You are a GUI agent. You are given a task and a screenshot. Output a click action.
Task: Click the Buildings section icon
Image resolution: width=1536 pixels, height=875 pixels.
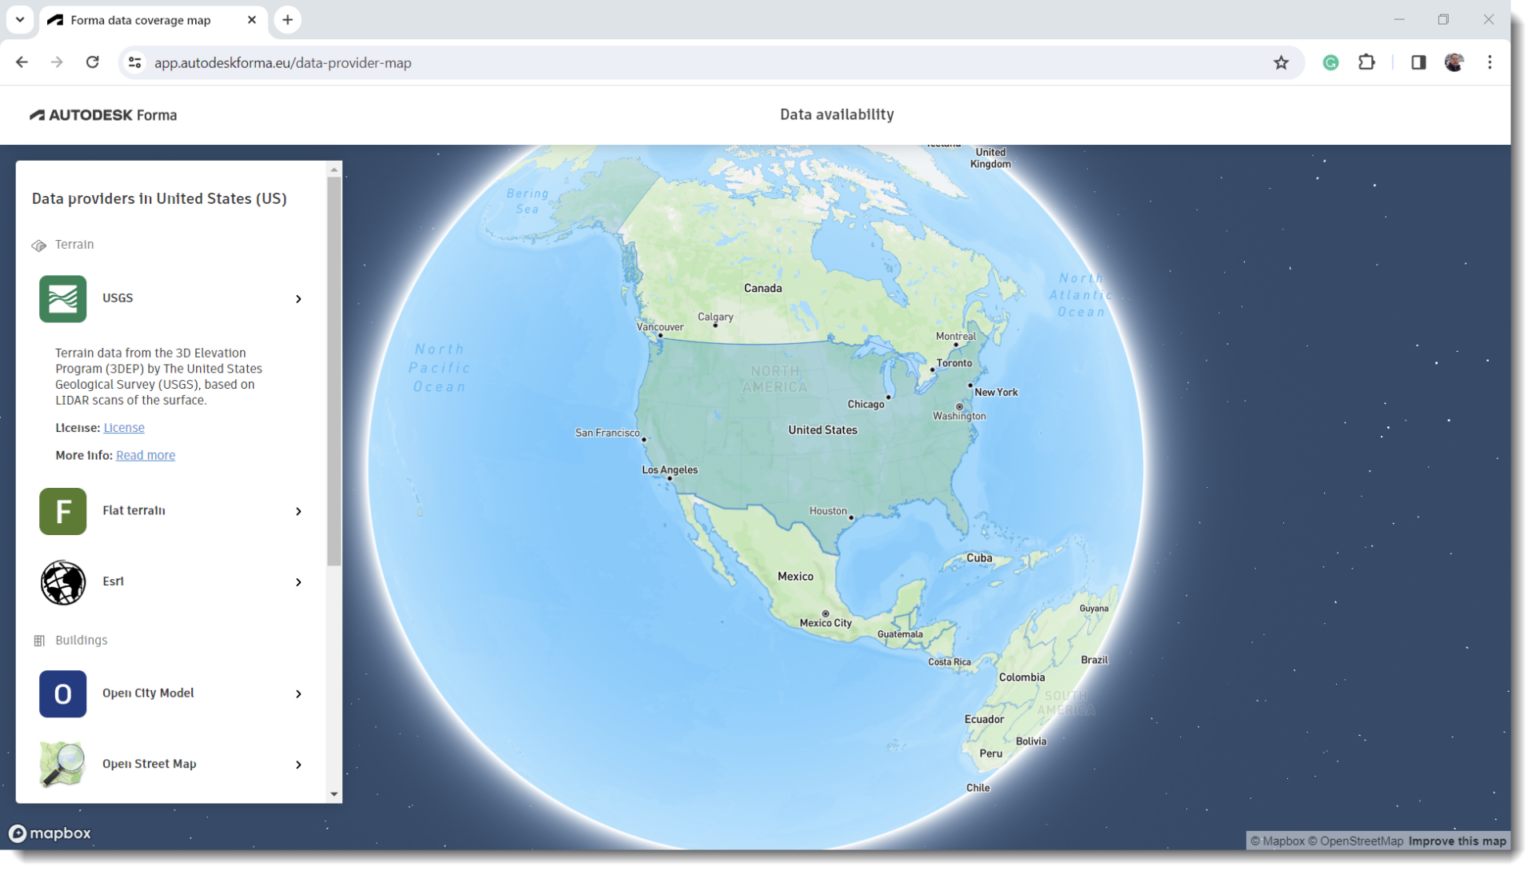coord(38,640)
